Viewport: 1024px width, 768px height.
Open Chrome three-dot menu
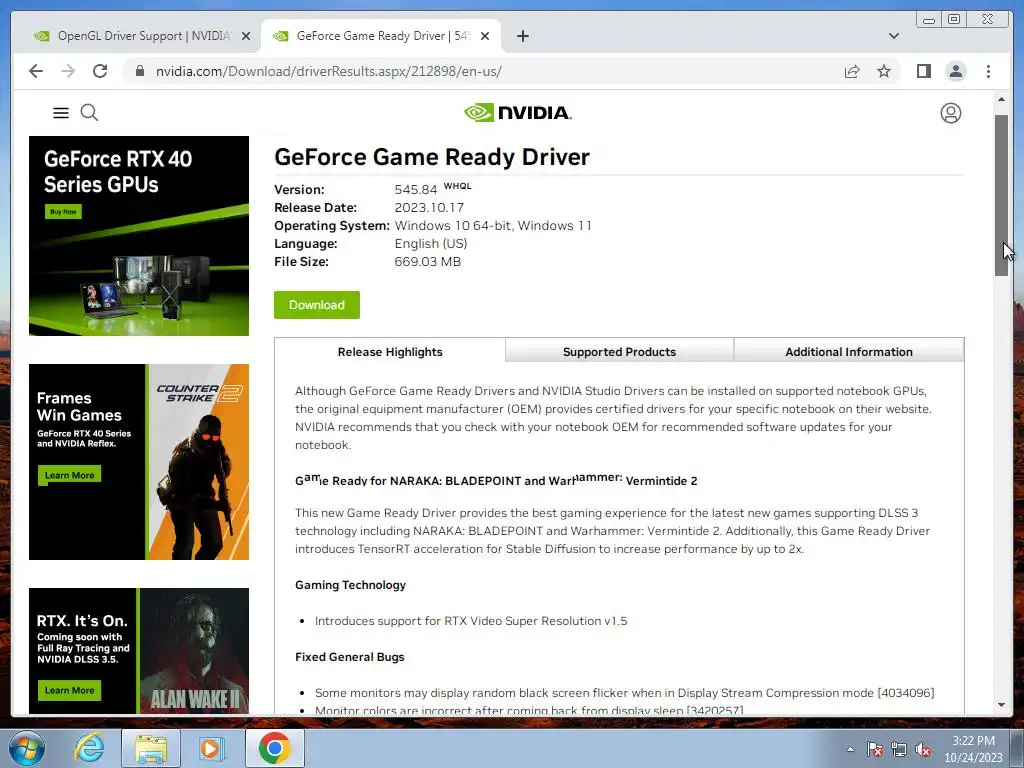pyautogui.click(x=988, y=71)
